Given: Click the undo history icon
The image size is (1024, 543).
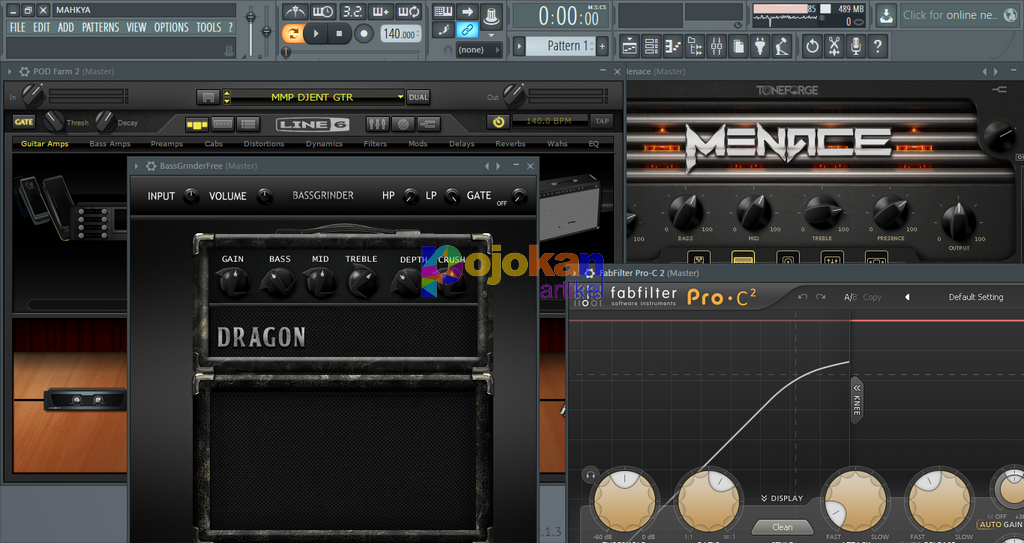Looking at the screenshot, I should pyautogui.click(x=812, y=46).
